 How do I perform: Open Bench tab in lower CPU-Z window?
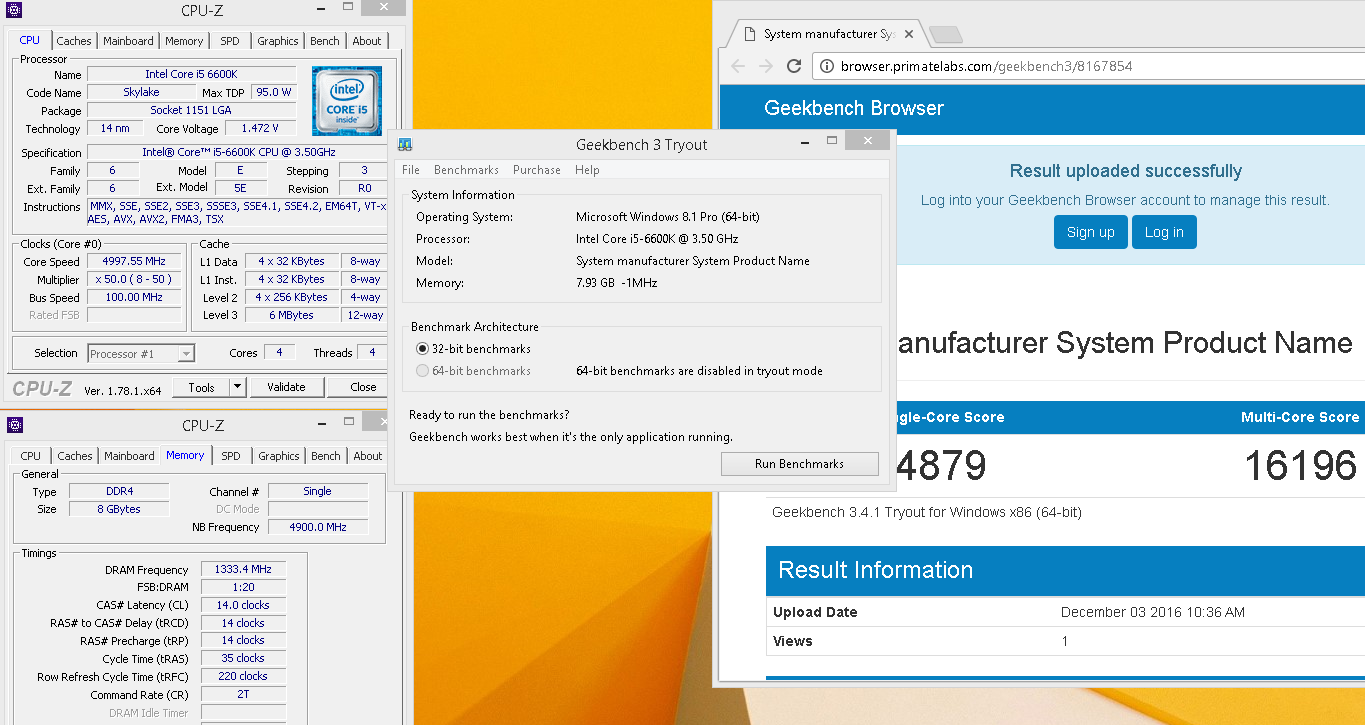click(326, 456)
